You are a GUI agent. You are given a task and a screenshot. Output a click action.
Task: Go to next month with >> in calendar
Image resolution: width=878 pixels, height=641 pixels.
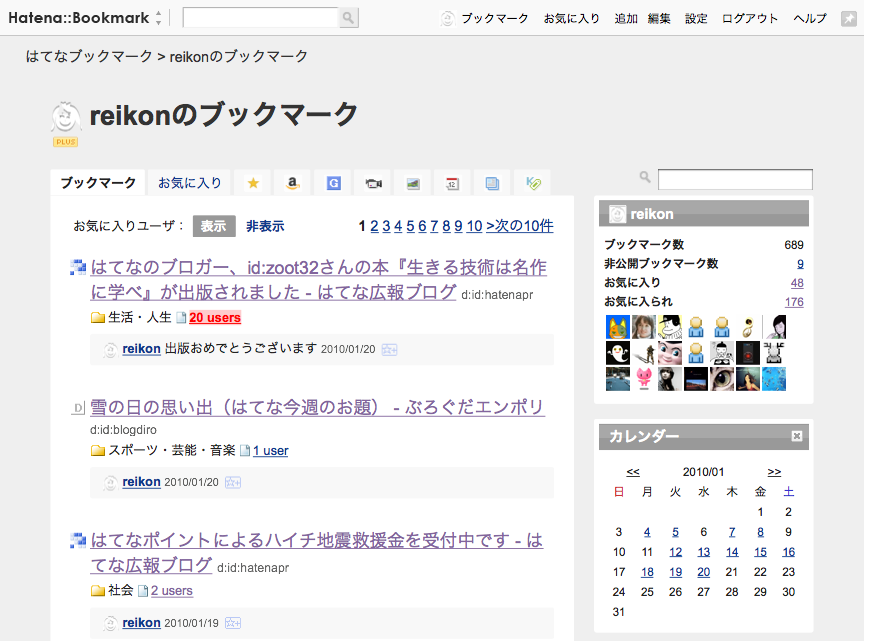774,472
